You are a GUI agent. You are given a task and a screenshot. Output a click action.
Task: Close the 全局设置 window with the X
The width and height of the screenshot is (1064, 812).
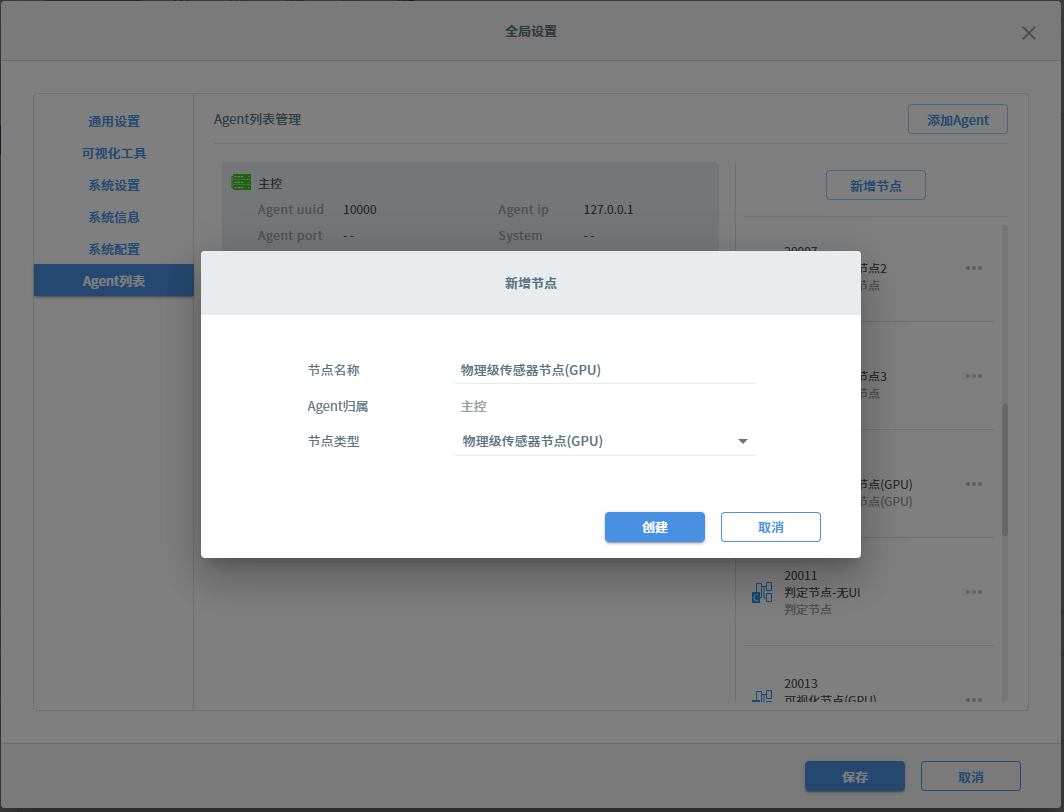1028,33
